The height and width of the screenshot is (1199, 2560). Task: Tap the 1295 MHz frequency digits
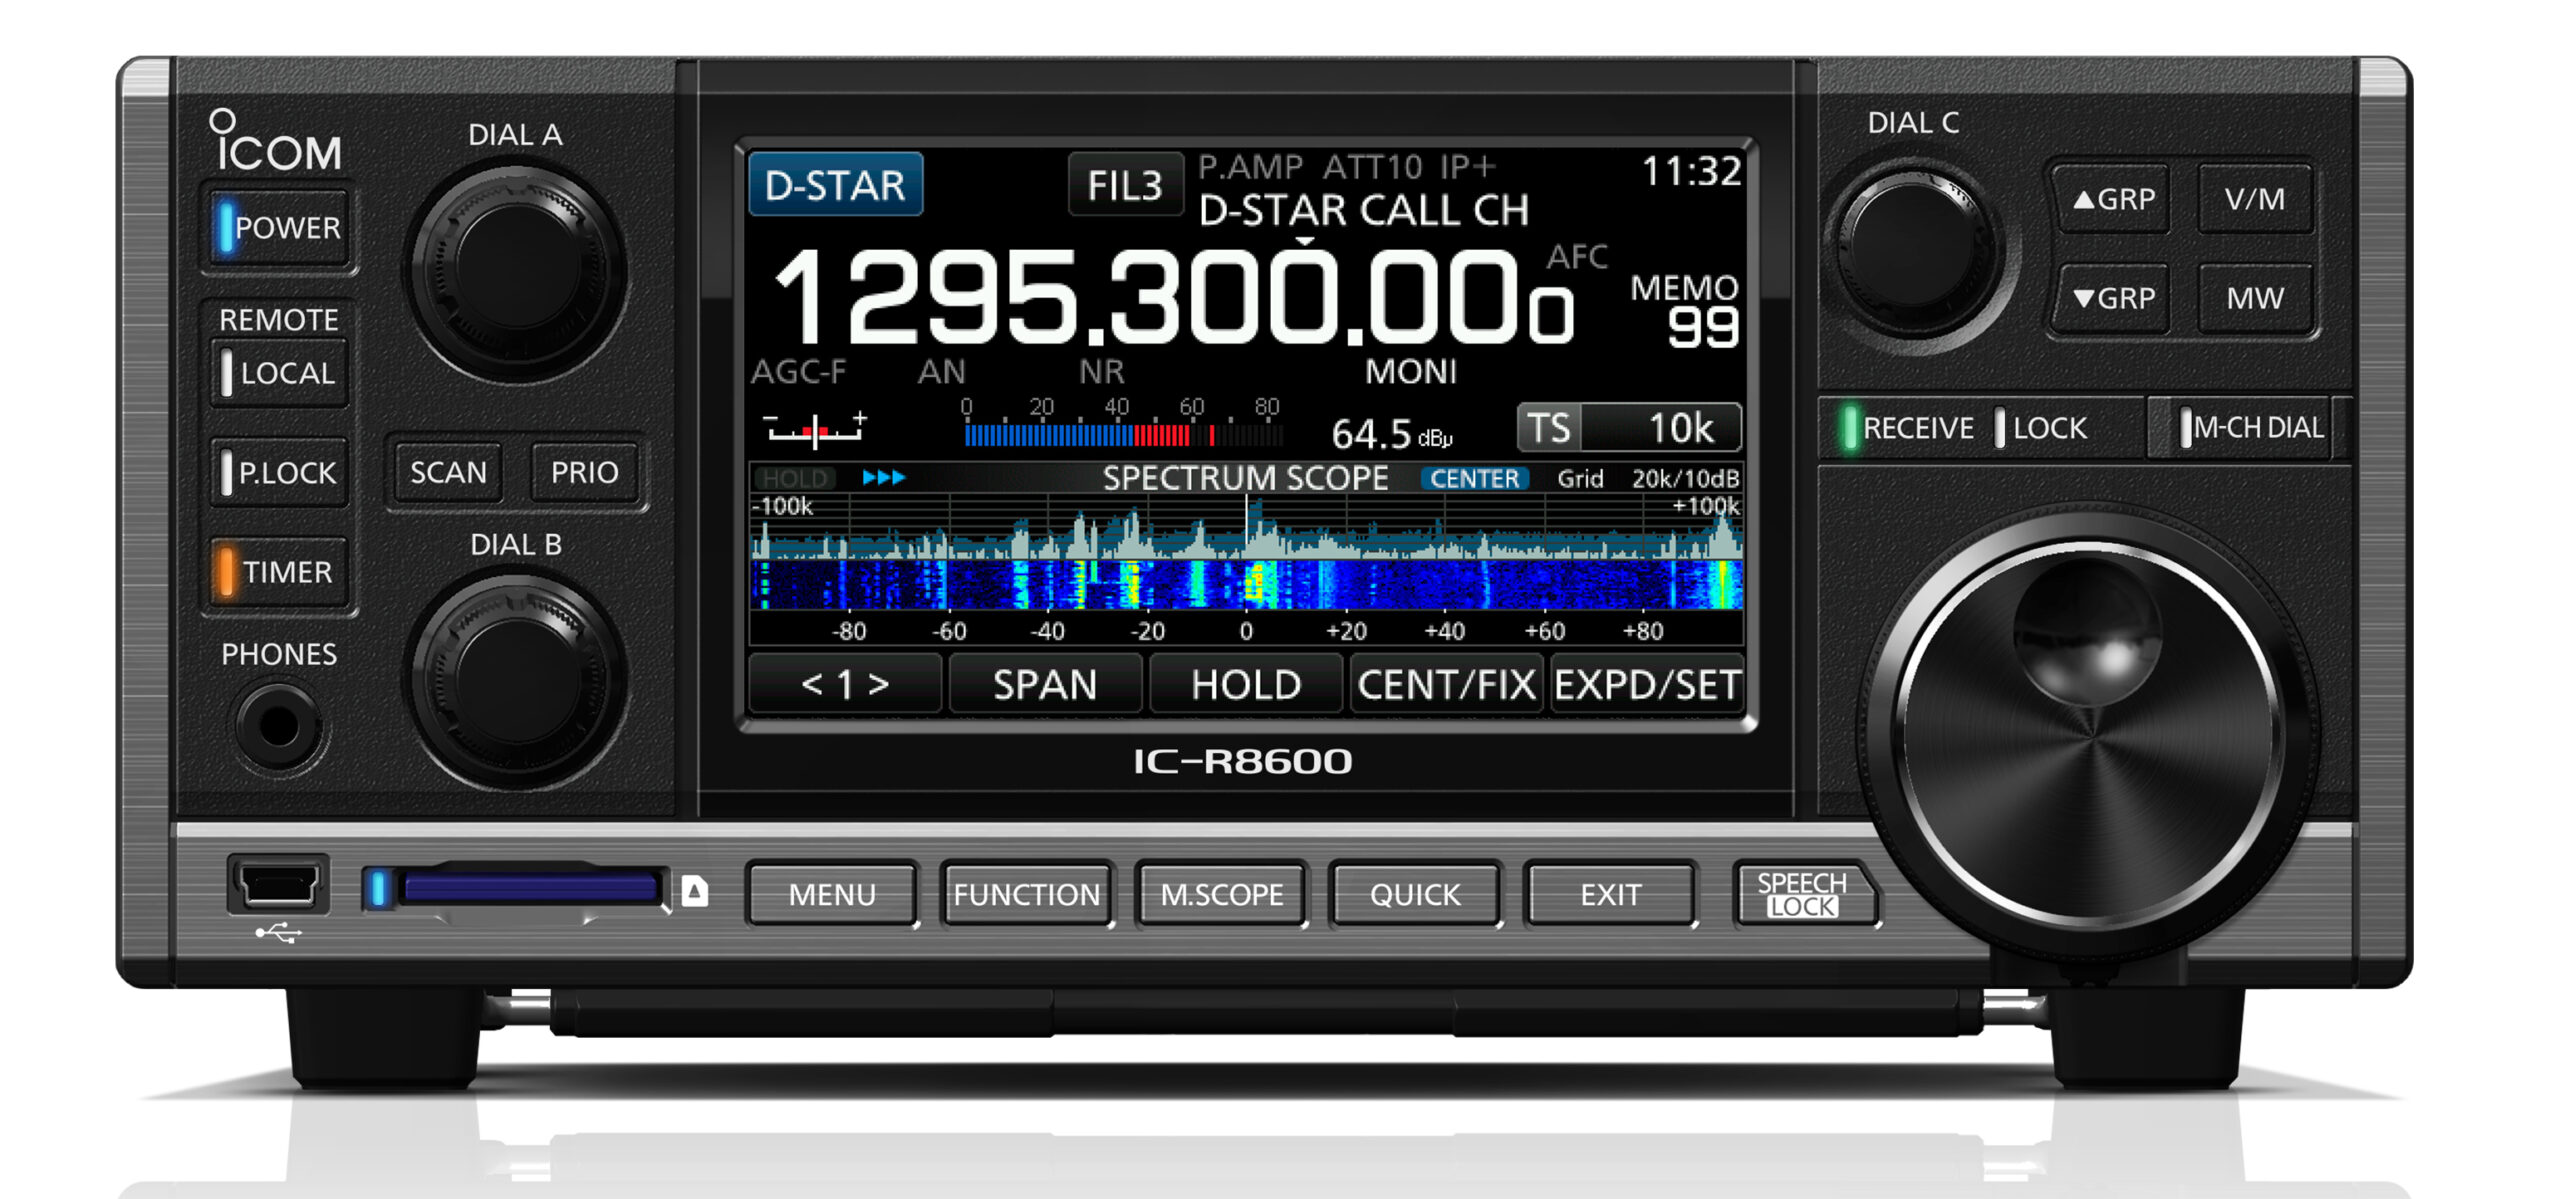click(924, 296)
